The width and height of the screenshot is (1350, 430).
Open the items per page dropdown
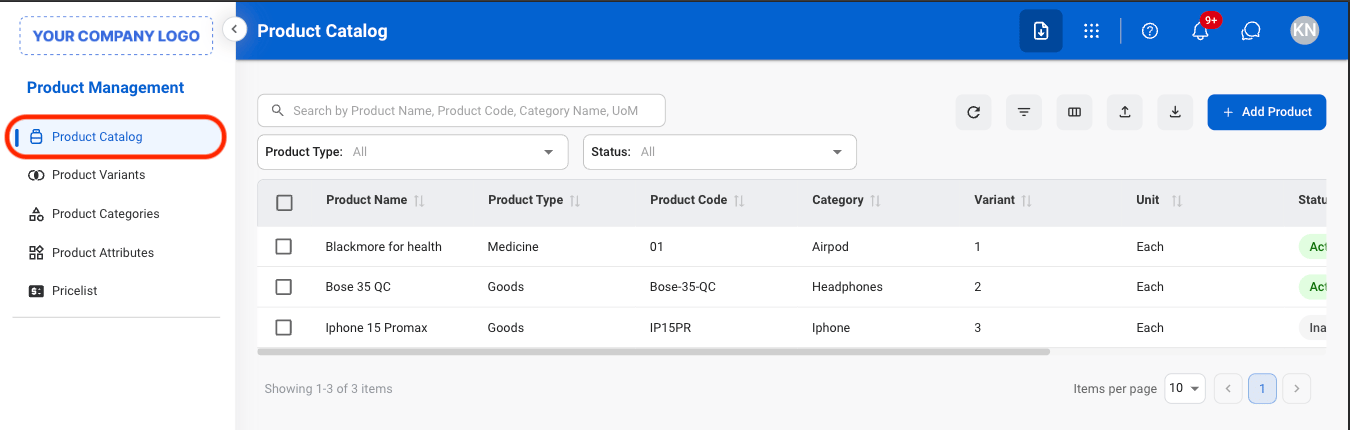click(1185, 388)
